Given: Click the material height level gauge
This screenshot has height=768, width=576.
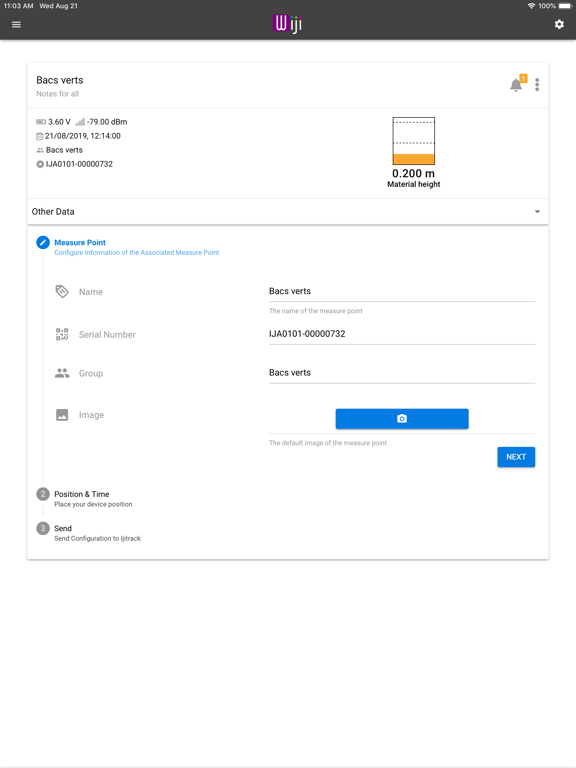Looking at the screenshot, I should 414,141.
